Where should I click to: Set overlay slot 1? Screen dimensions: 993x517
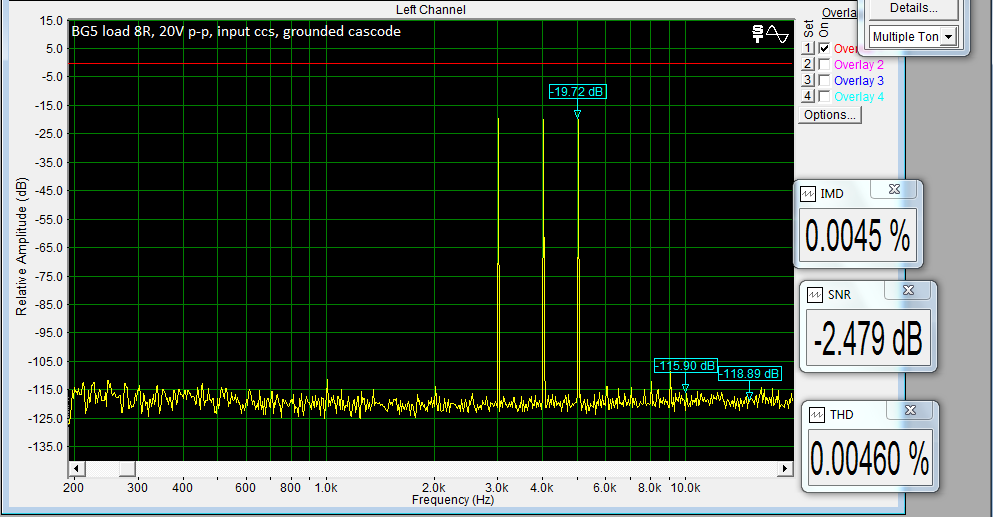point(807,48)
